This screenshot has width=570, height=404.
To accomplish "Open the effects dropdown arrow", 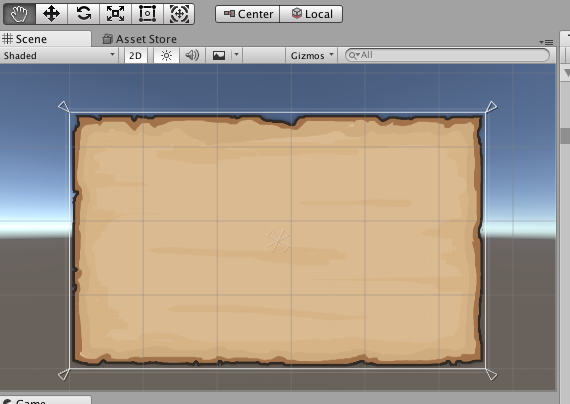I will [x=237, y=56].
